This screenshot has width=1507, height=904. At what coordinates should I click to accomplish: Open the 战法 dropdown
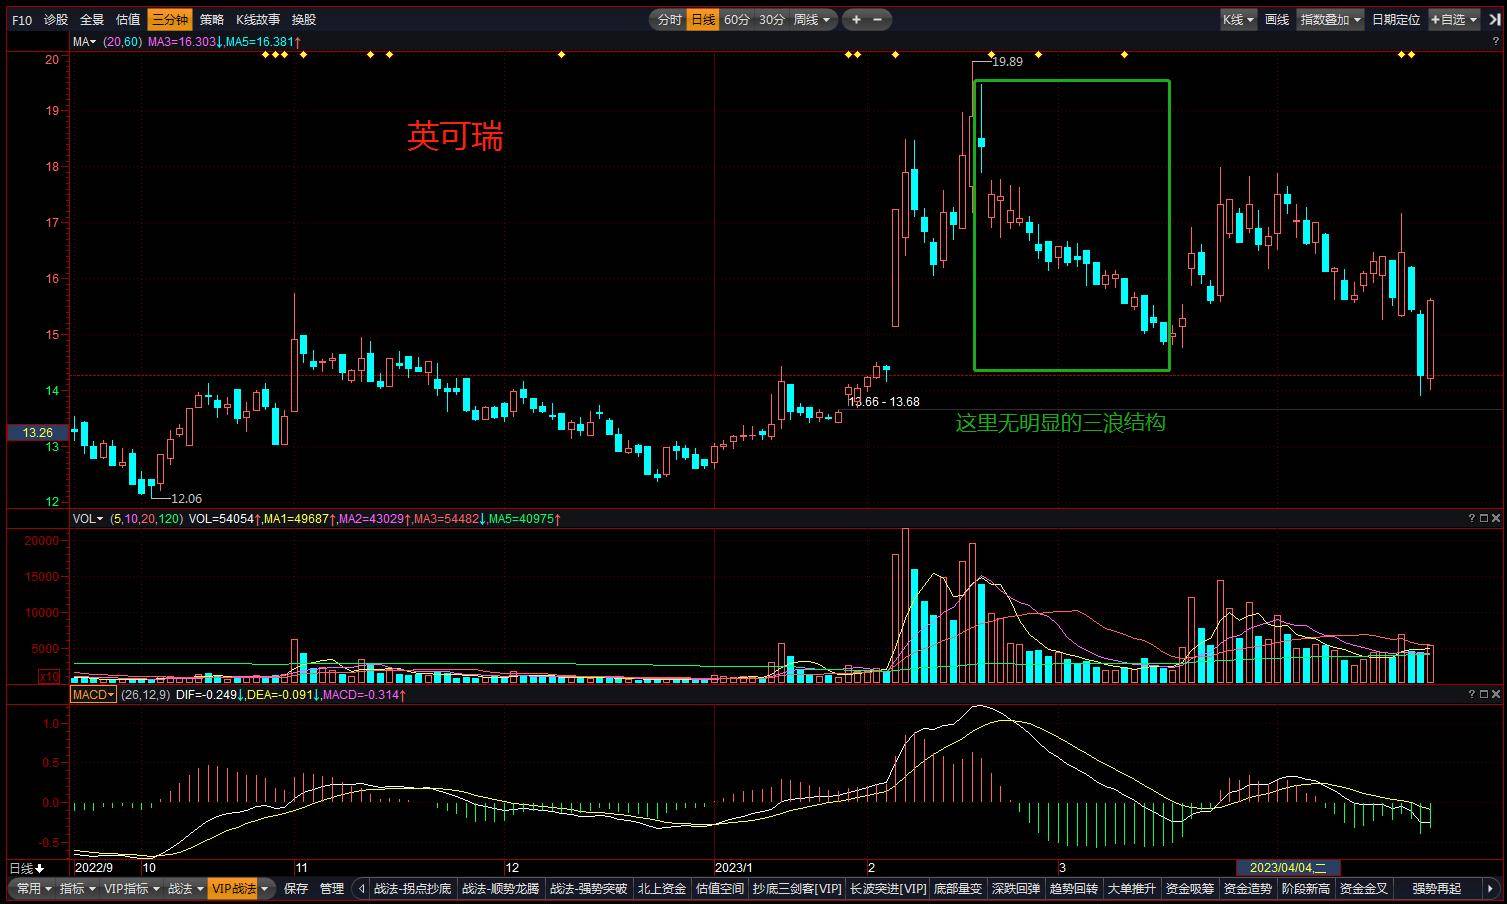(x=185, y=888)
